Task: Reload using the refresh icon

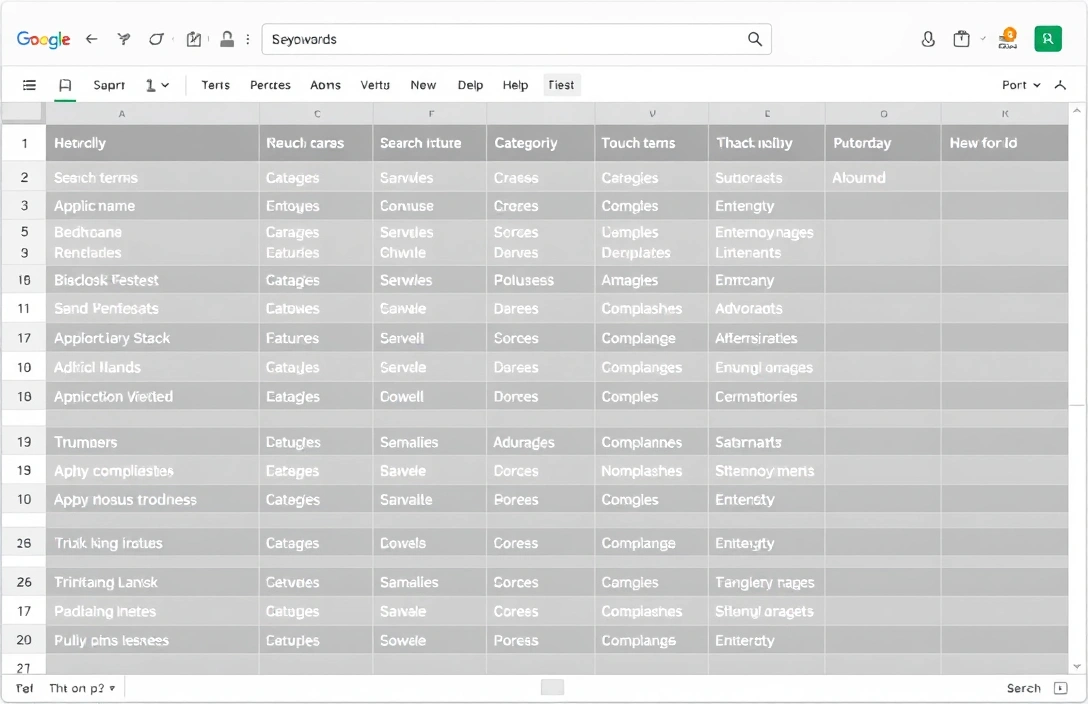Action: [156, 40]
